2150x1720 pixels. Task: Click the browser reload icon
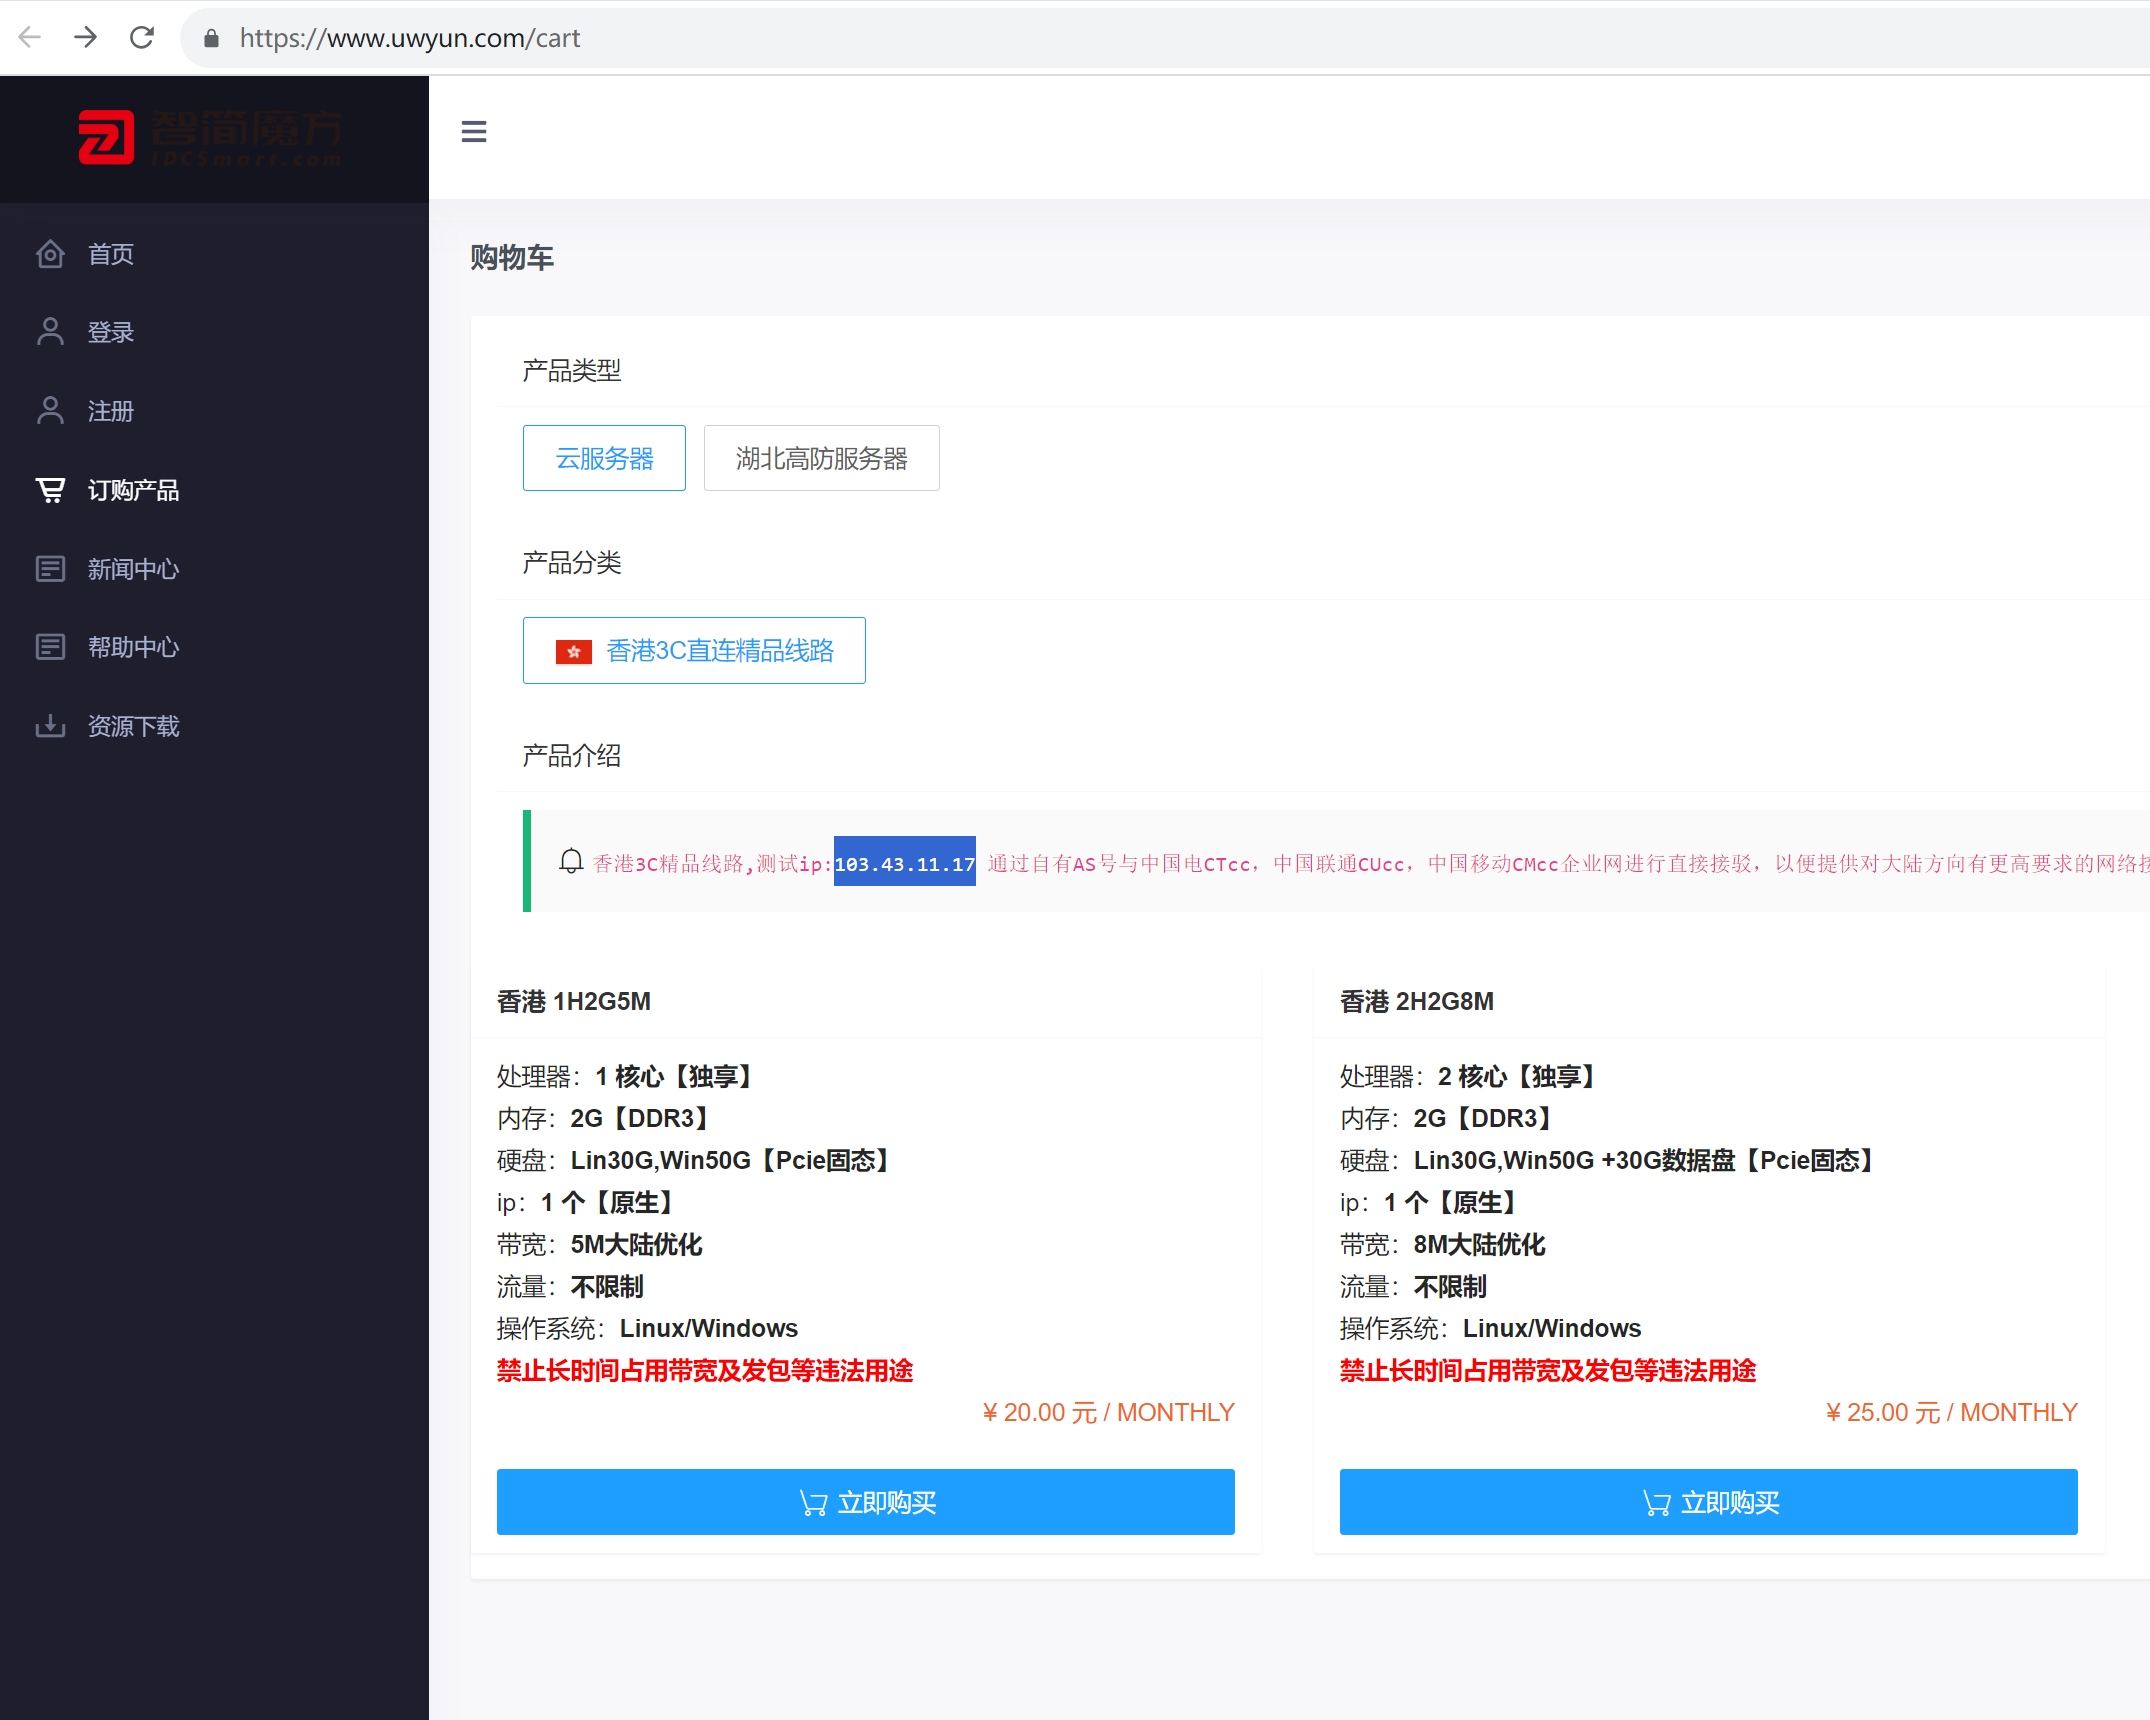[142, 38]
